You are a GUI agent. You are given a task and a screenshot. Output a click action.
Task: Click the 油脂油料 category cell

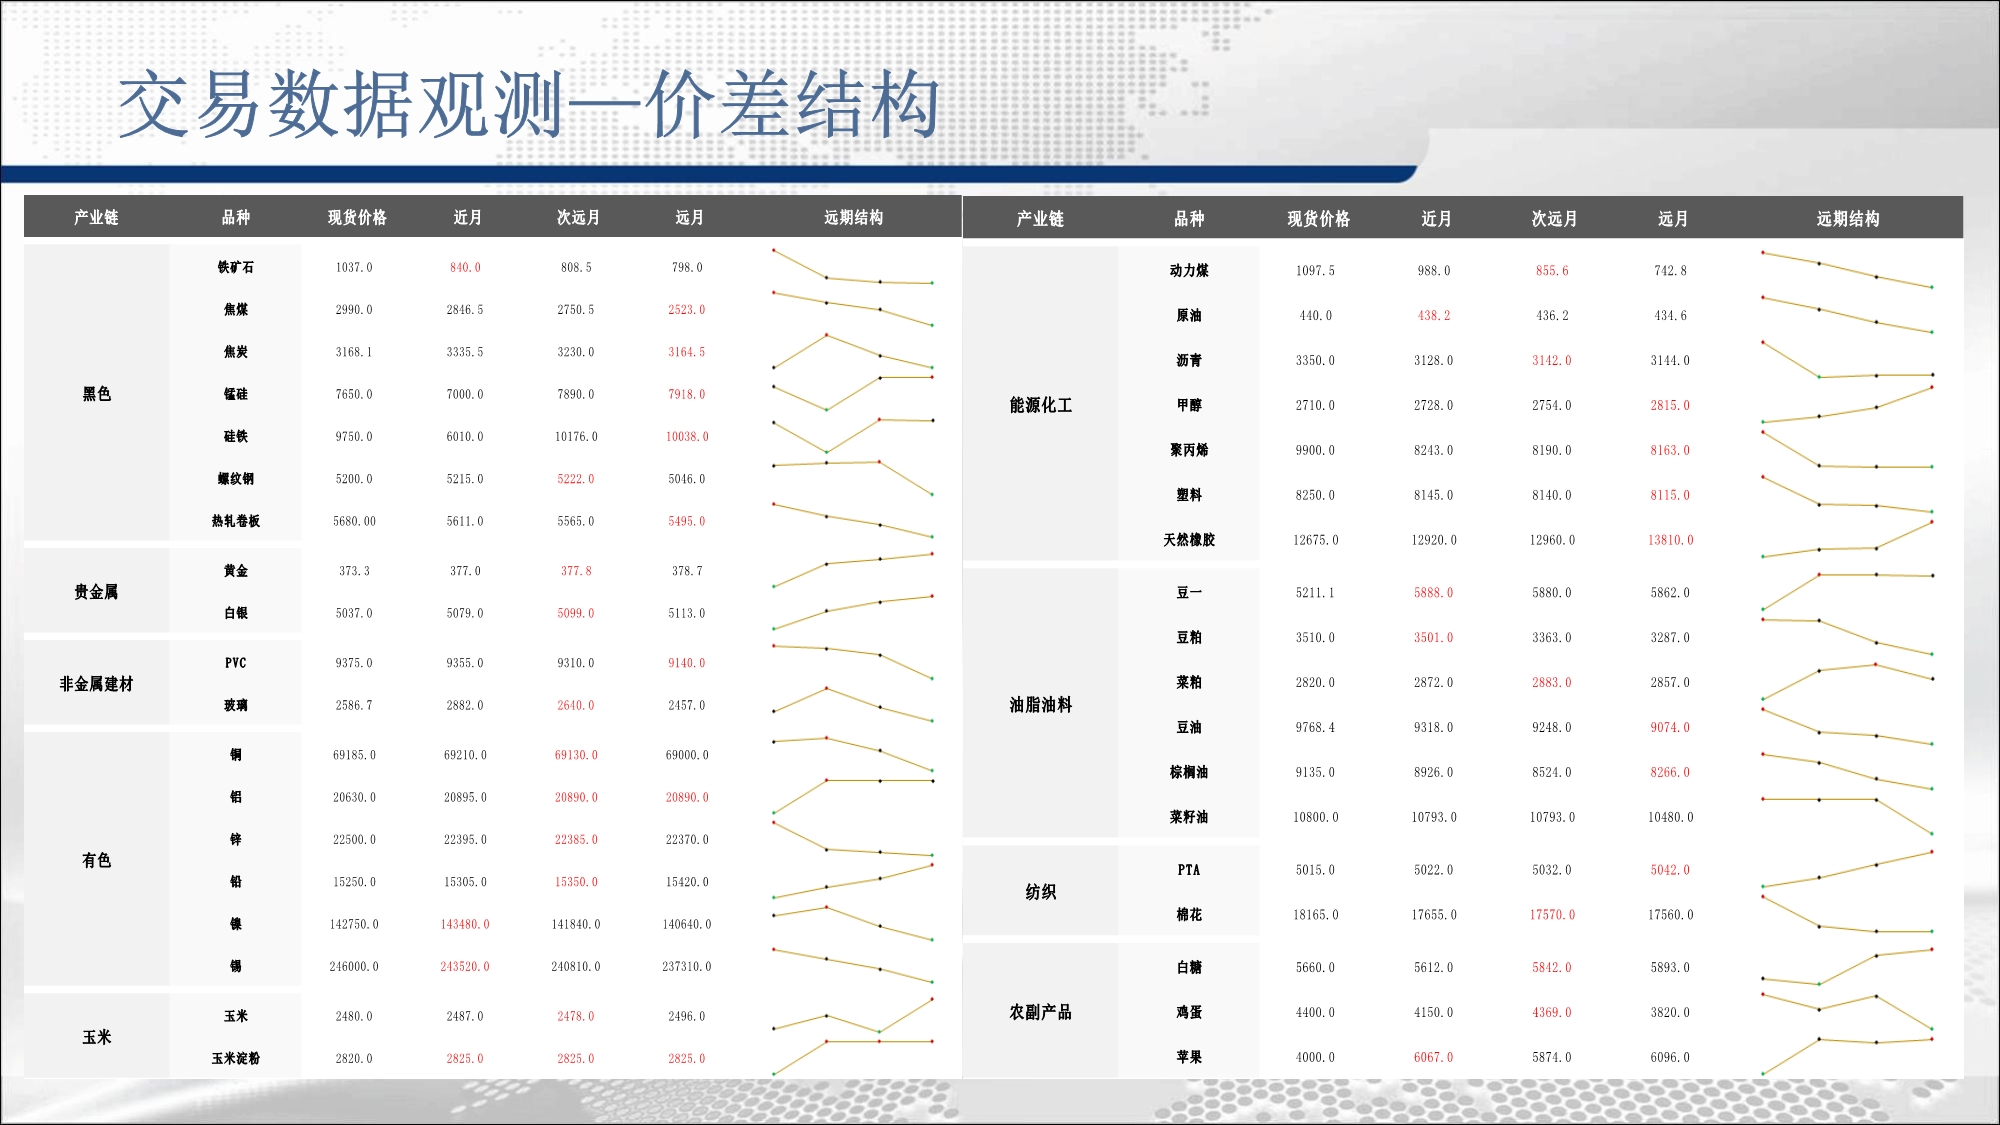coord(1041,704)
